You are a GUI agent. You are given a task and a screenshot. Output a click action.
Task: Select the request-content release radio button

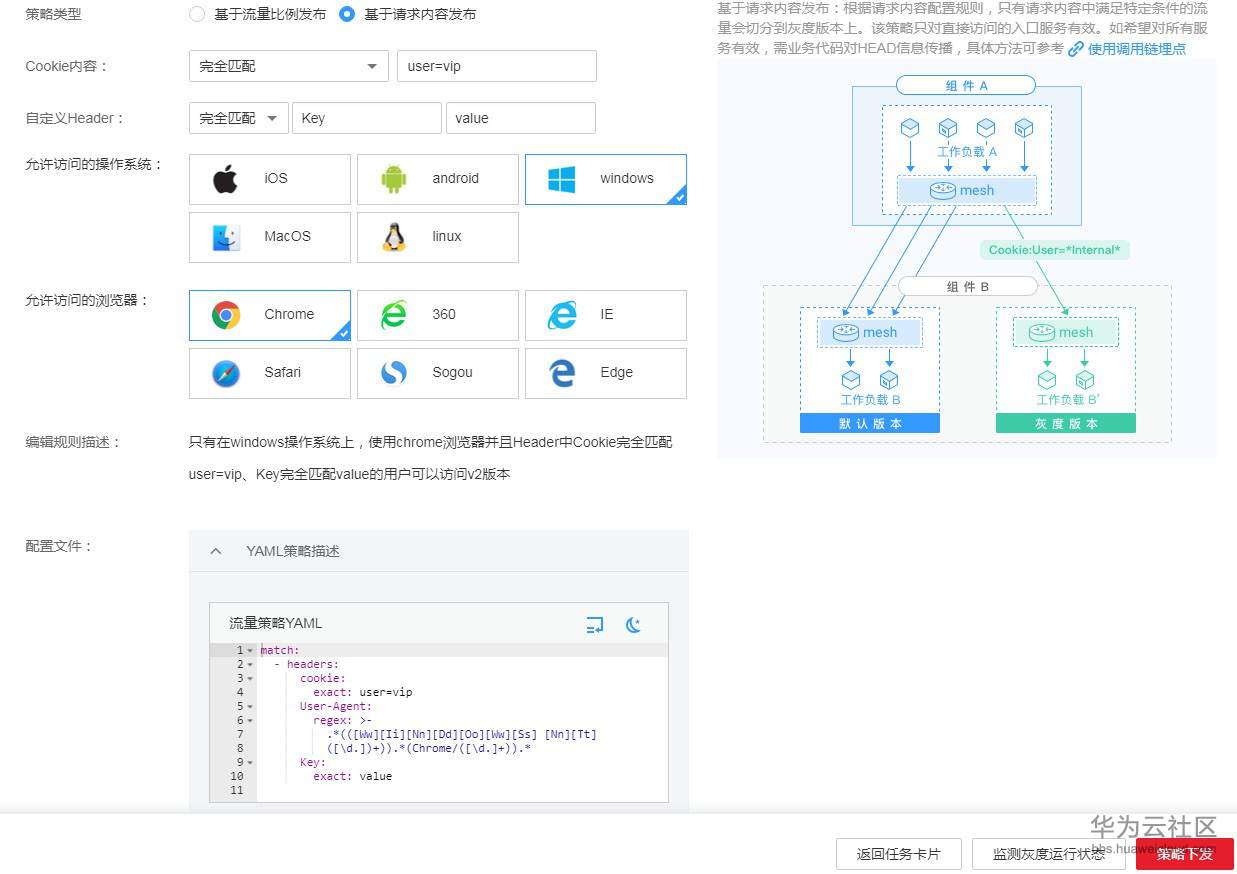click(x=347, y=14)
